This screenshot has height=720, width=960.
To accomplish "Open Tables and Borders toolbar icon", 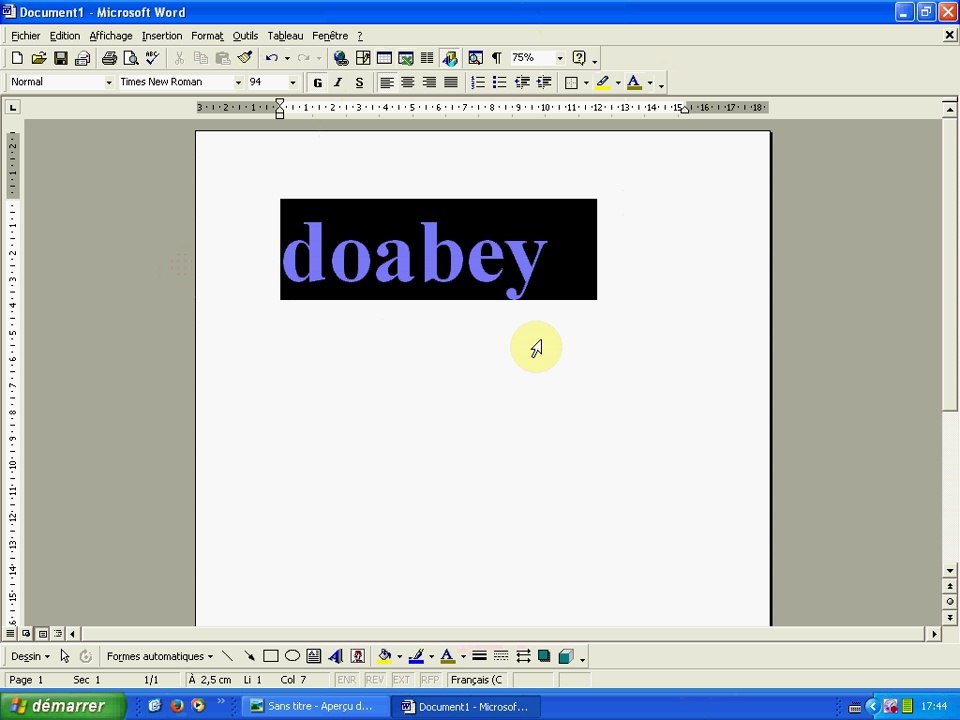I will 362,58.
